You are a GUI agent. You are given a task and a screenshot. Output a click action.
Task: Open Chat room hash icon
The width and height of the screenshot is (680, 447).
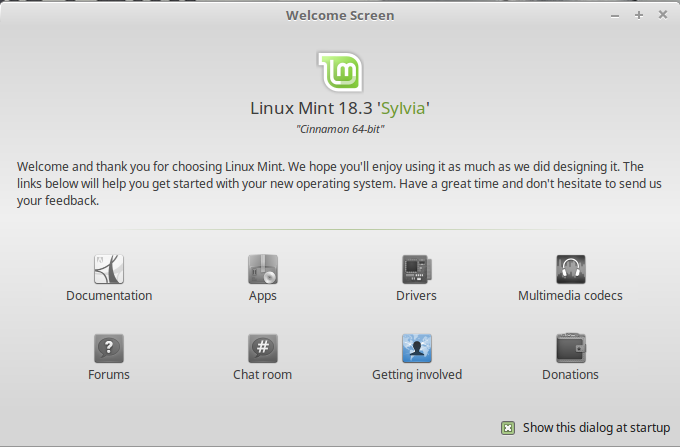pos(263,348)
